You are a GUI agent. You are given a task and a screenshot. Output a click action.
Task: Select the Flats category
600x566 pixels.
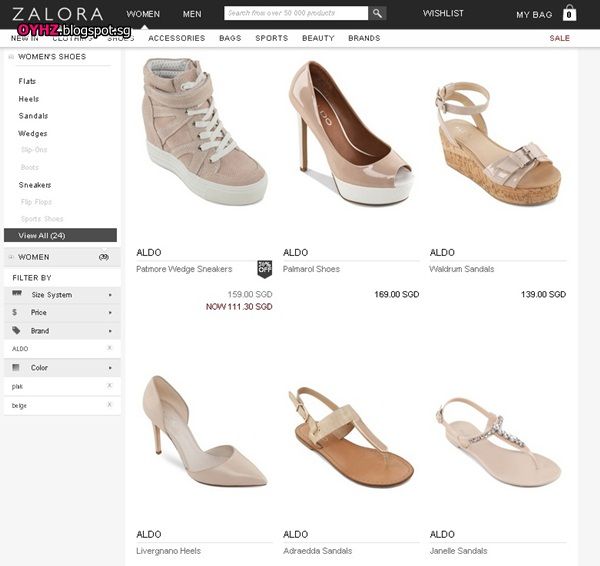[27, 81]
